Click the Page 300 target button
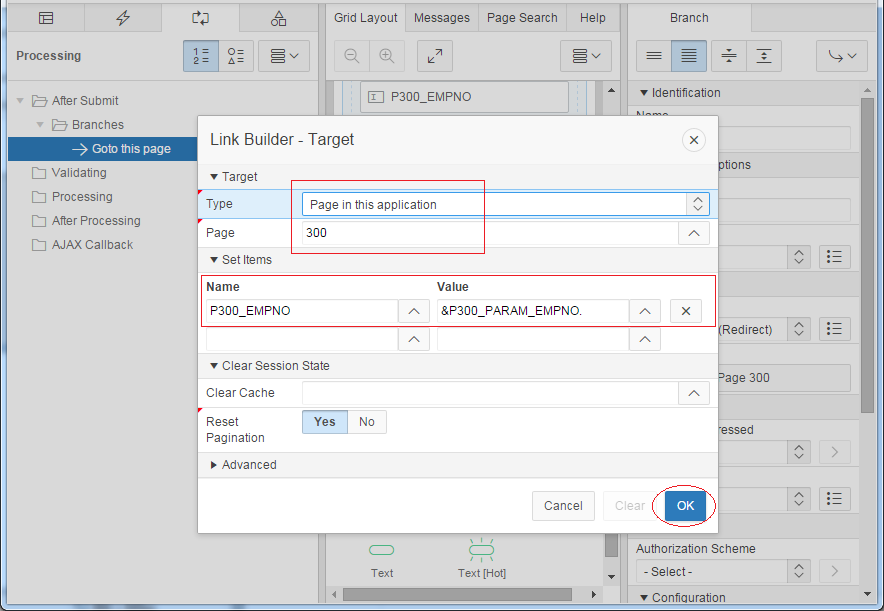 coord(784,378)
